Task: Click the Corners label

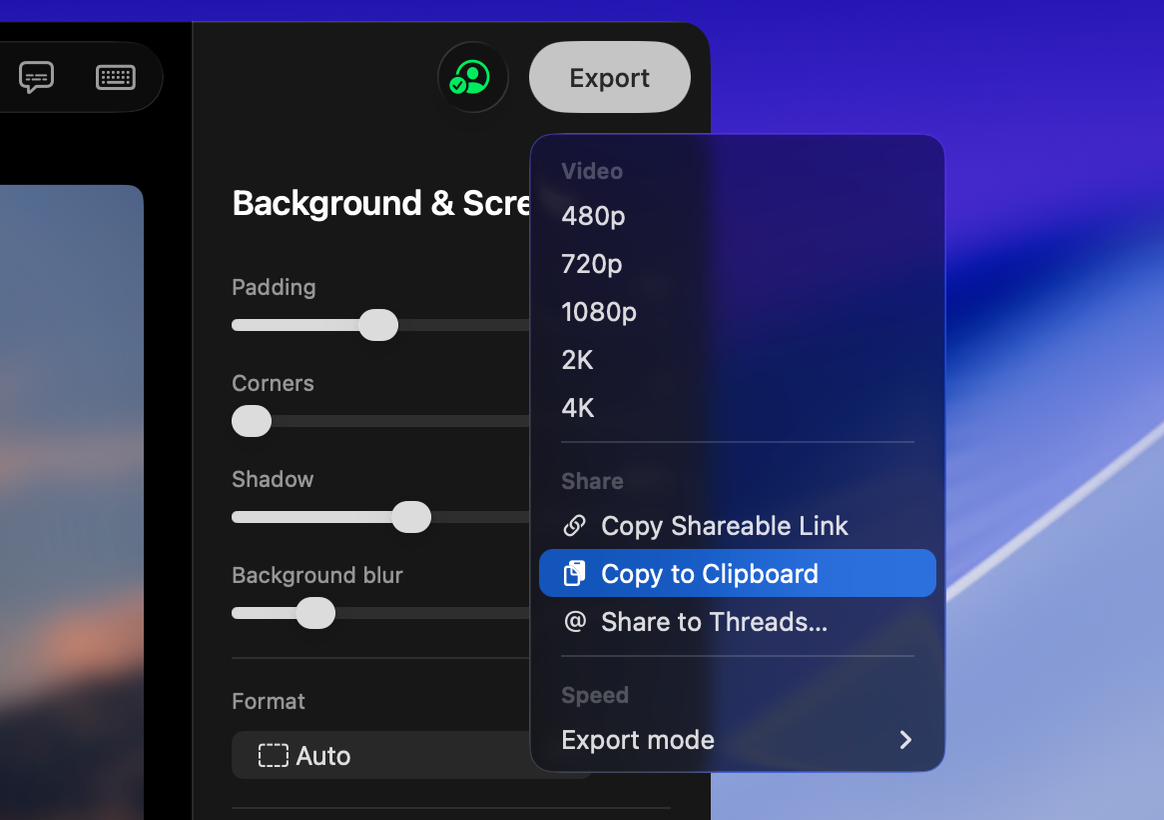Action: pyautogui.click(x=273, y=383)
